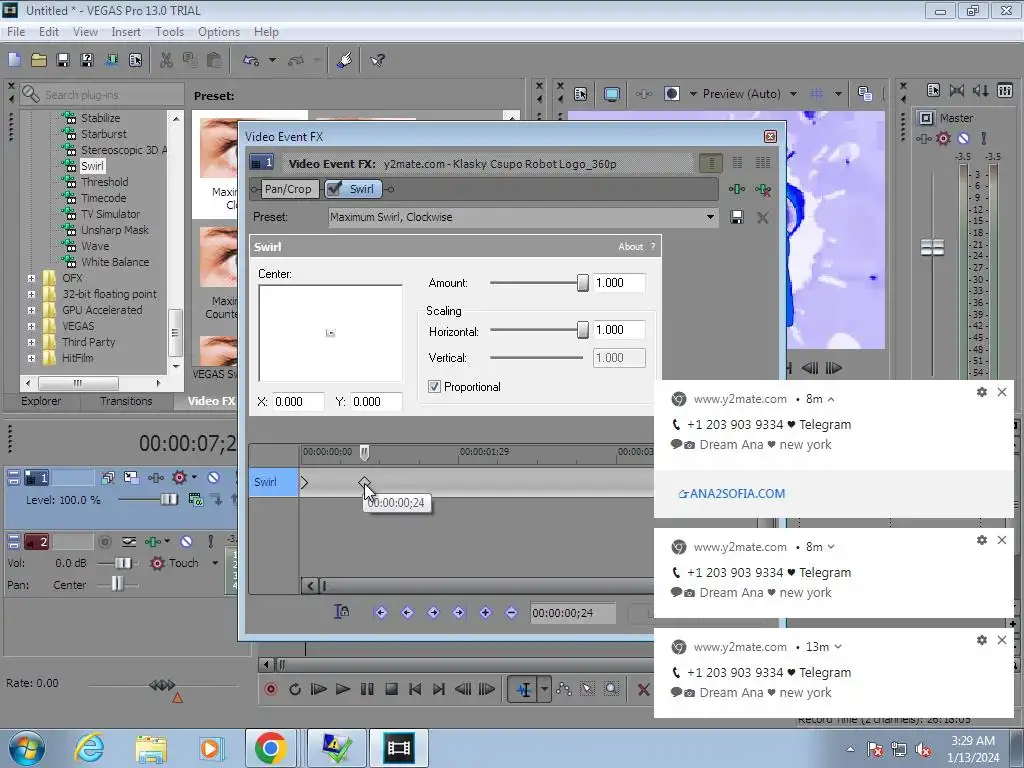Click the Stop button in transport bar

coord(391,689)
